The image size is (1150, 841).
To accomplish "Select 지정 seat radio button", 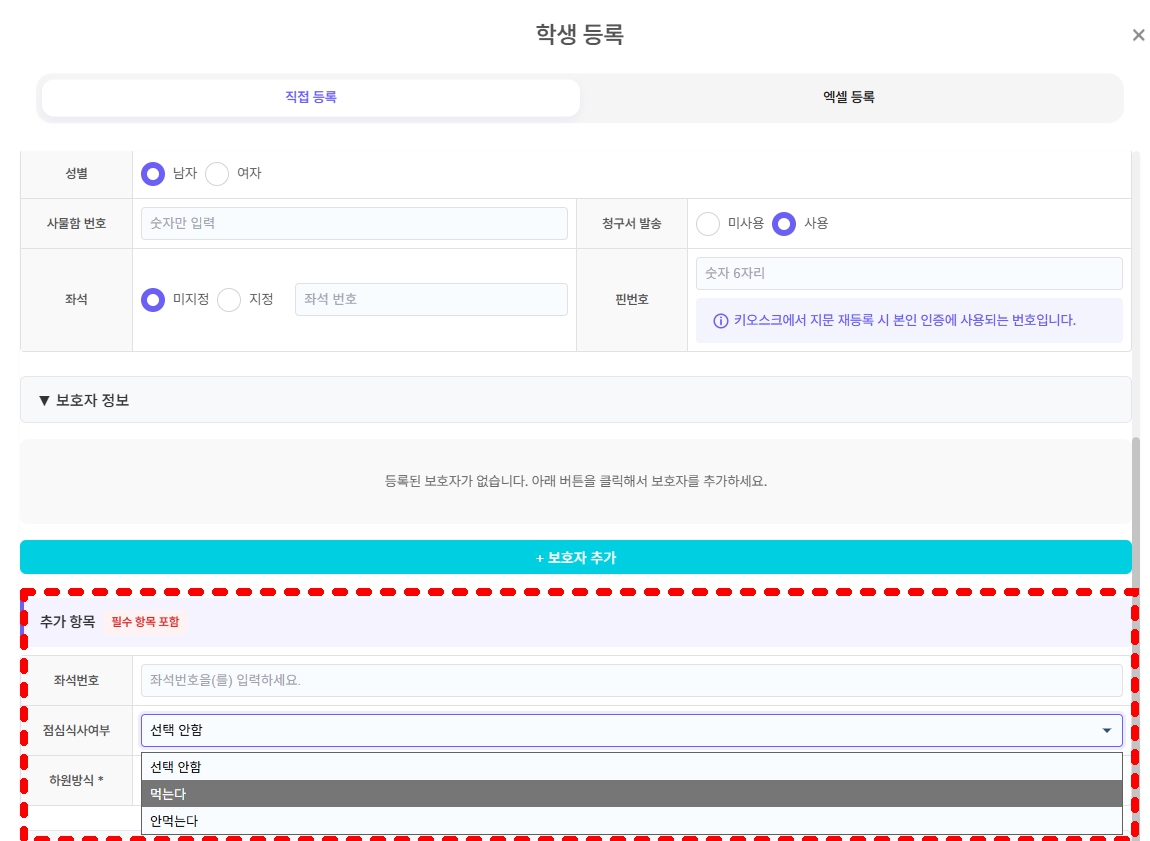I will (x=229, y=300).
